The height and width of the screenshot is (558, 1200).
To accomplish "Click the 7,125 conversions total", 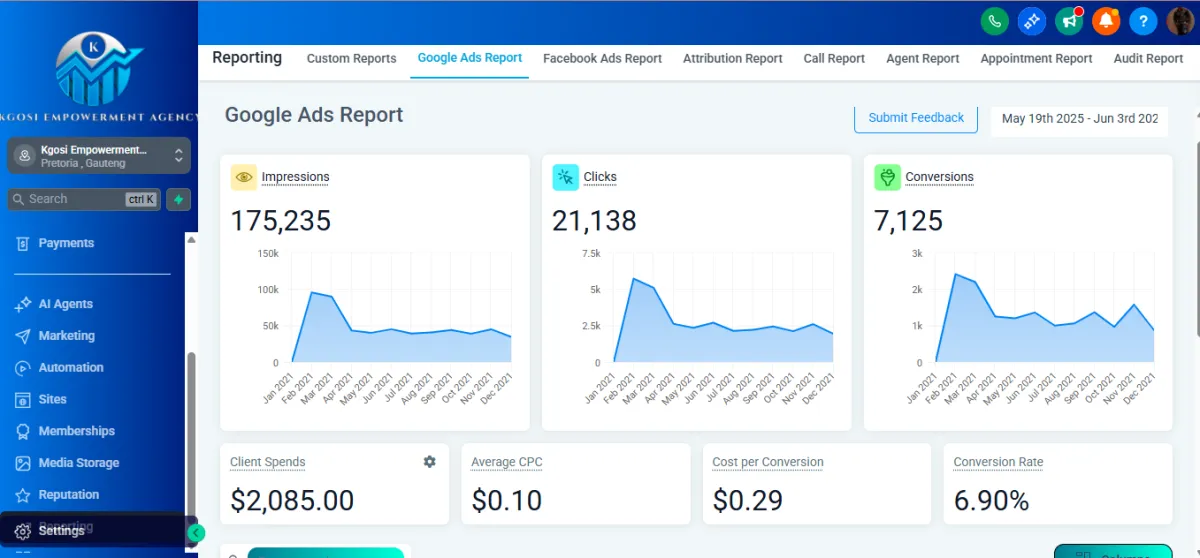I will tap(908, 221).
